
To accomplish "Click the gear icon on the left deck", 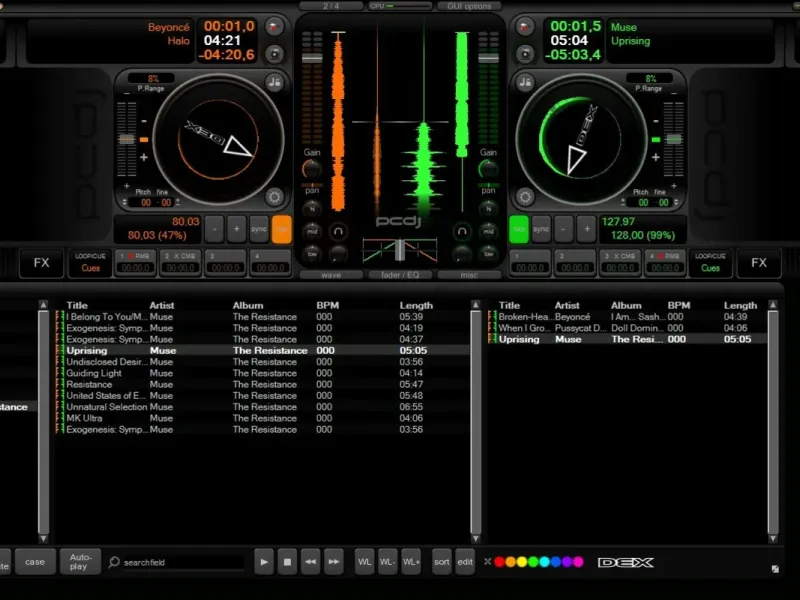I will pos(275,197).
